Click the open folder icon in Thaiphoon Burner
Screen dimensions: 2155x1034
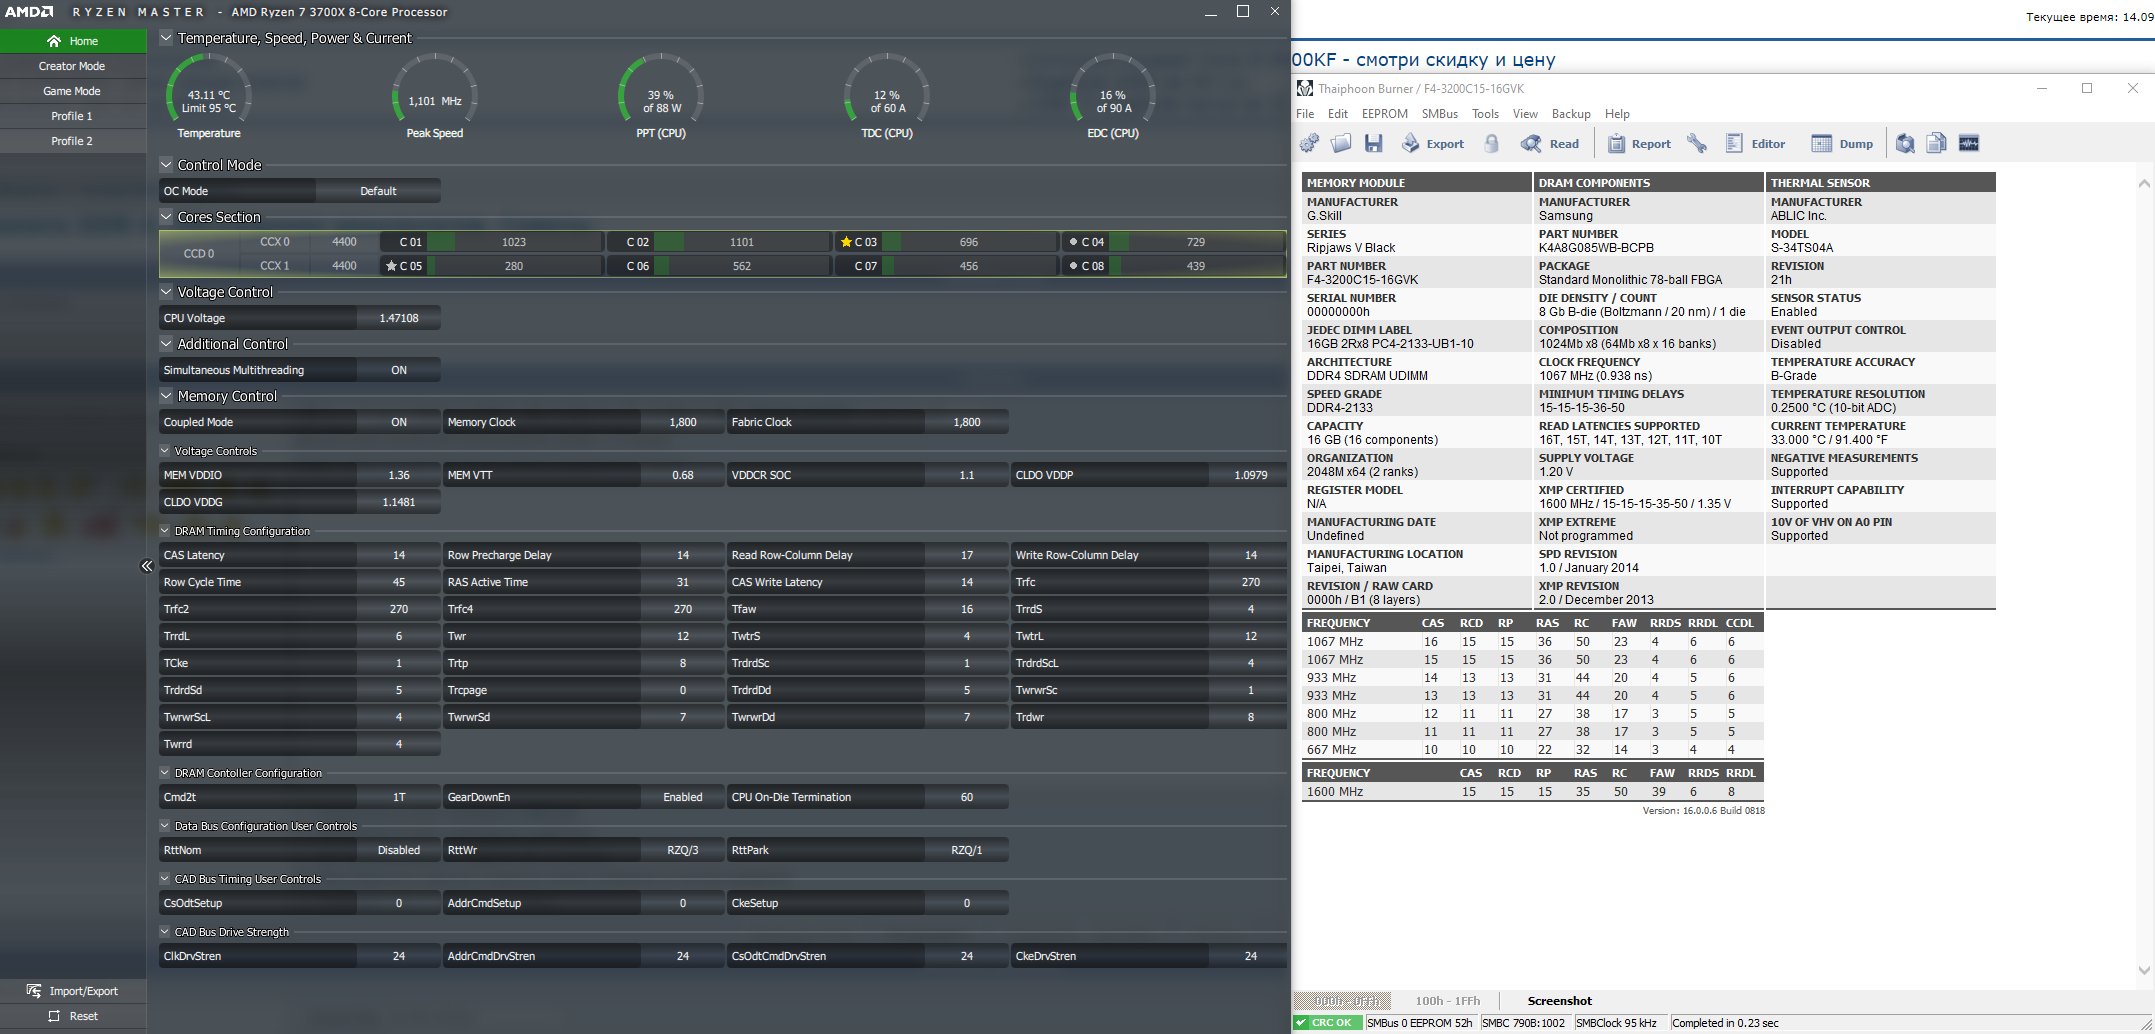(x=1341, y=144)
